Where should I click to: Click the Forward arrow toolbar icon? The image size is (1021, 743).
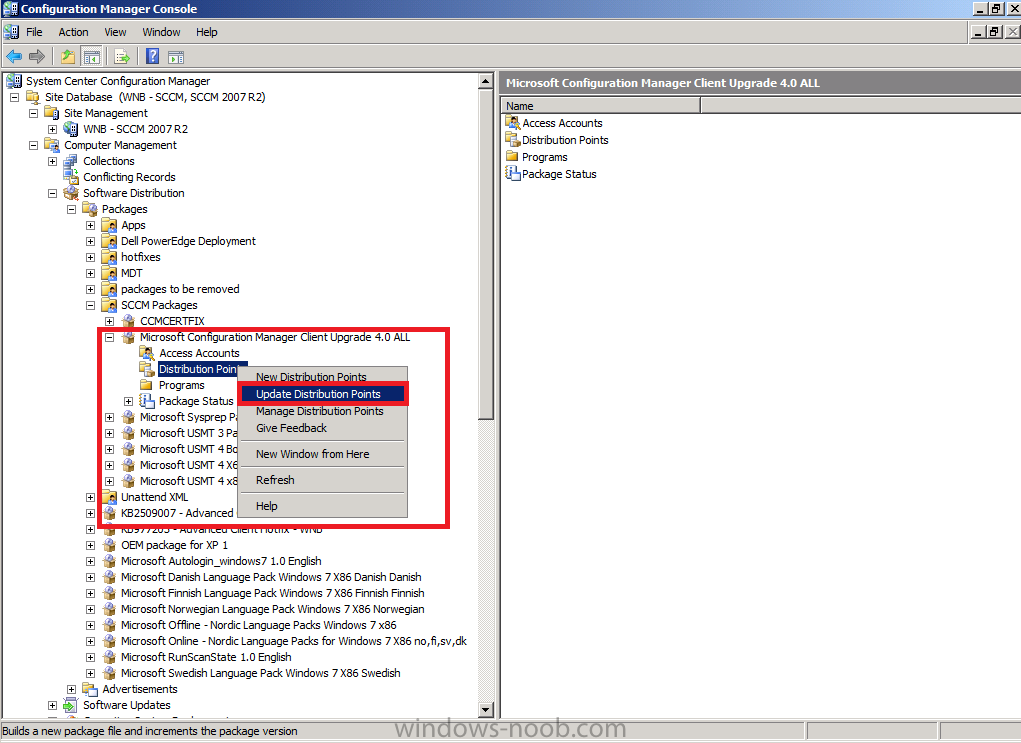(37, 57)
